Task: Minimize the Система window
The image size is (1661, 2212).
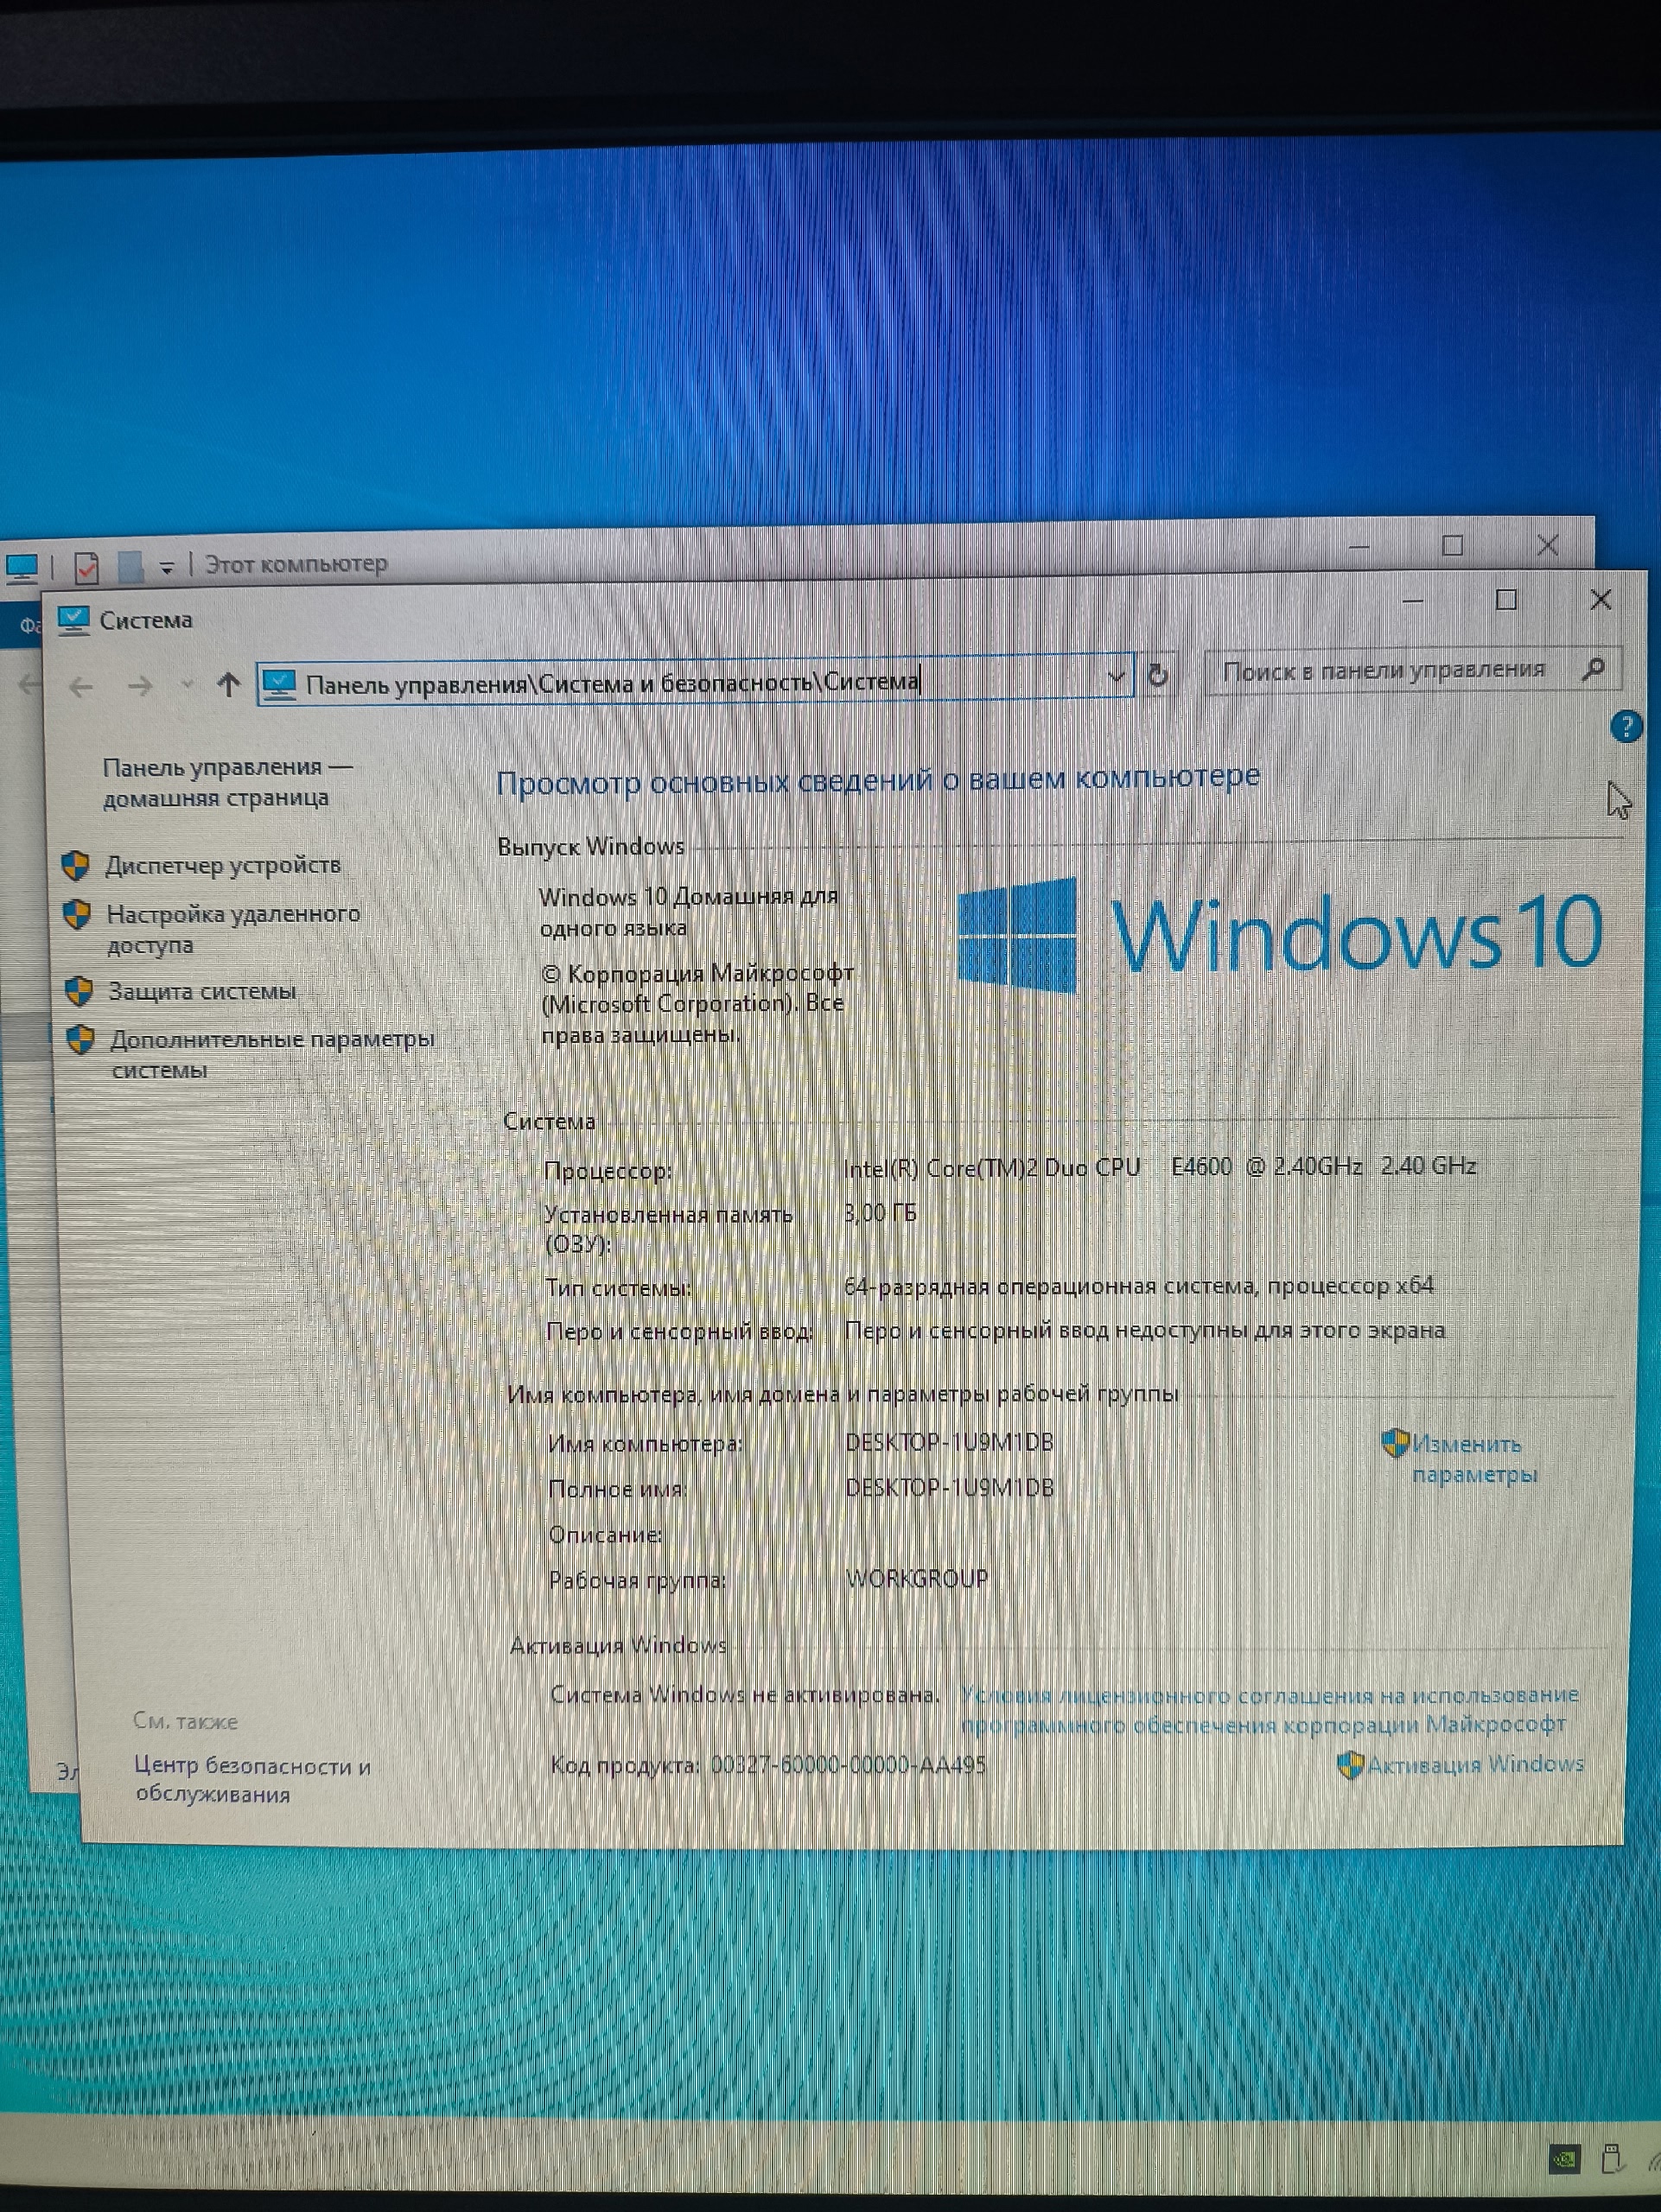Action: click(x=1413, y=600)
